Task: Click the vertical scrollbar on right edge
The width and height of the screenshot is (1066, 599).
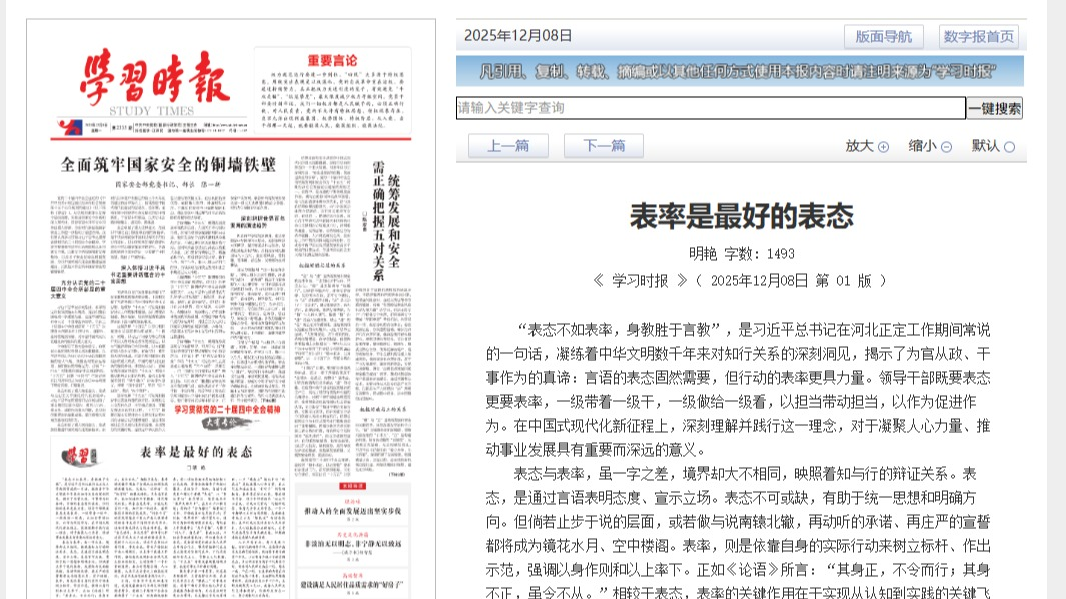Action: tap(1056, 300)
